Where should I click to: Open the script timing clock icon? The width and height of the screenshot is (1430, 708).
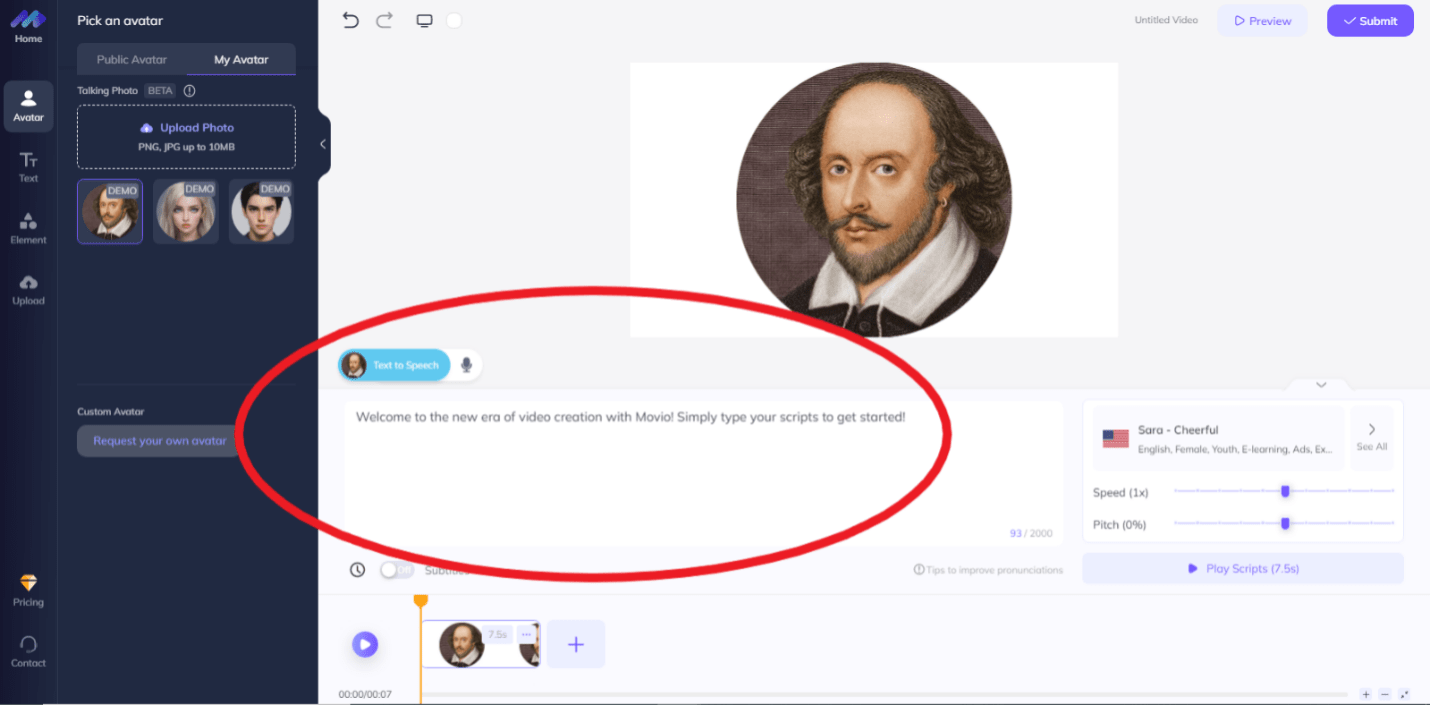pos(357,570)
